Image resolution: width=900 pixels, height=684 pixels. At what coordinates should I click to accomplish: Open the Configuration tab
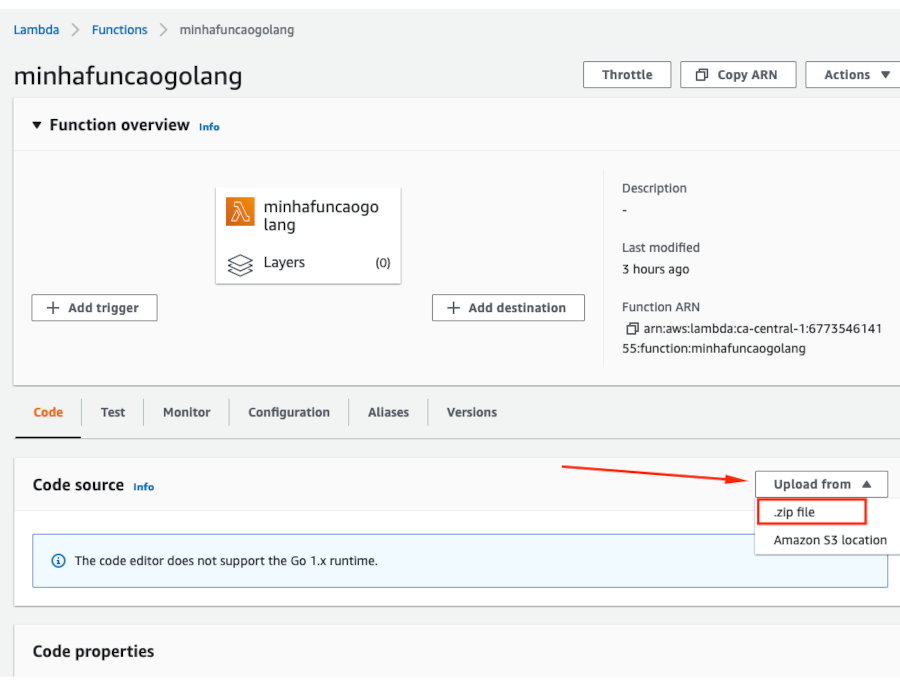tap(288, 412)
